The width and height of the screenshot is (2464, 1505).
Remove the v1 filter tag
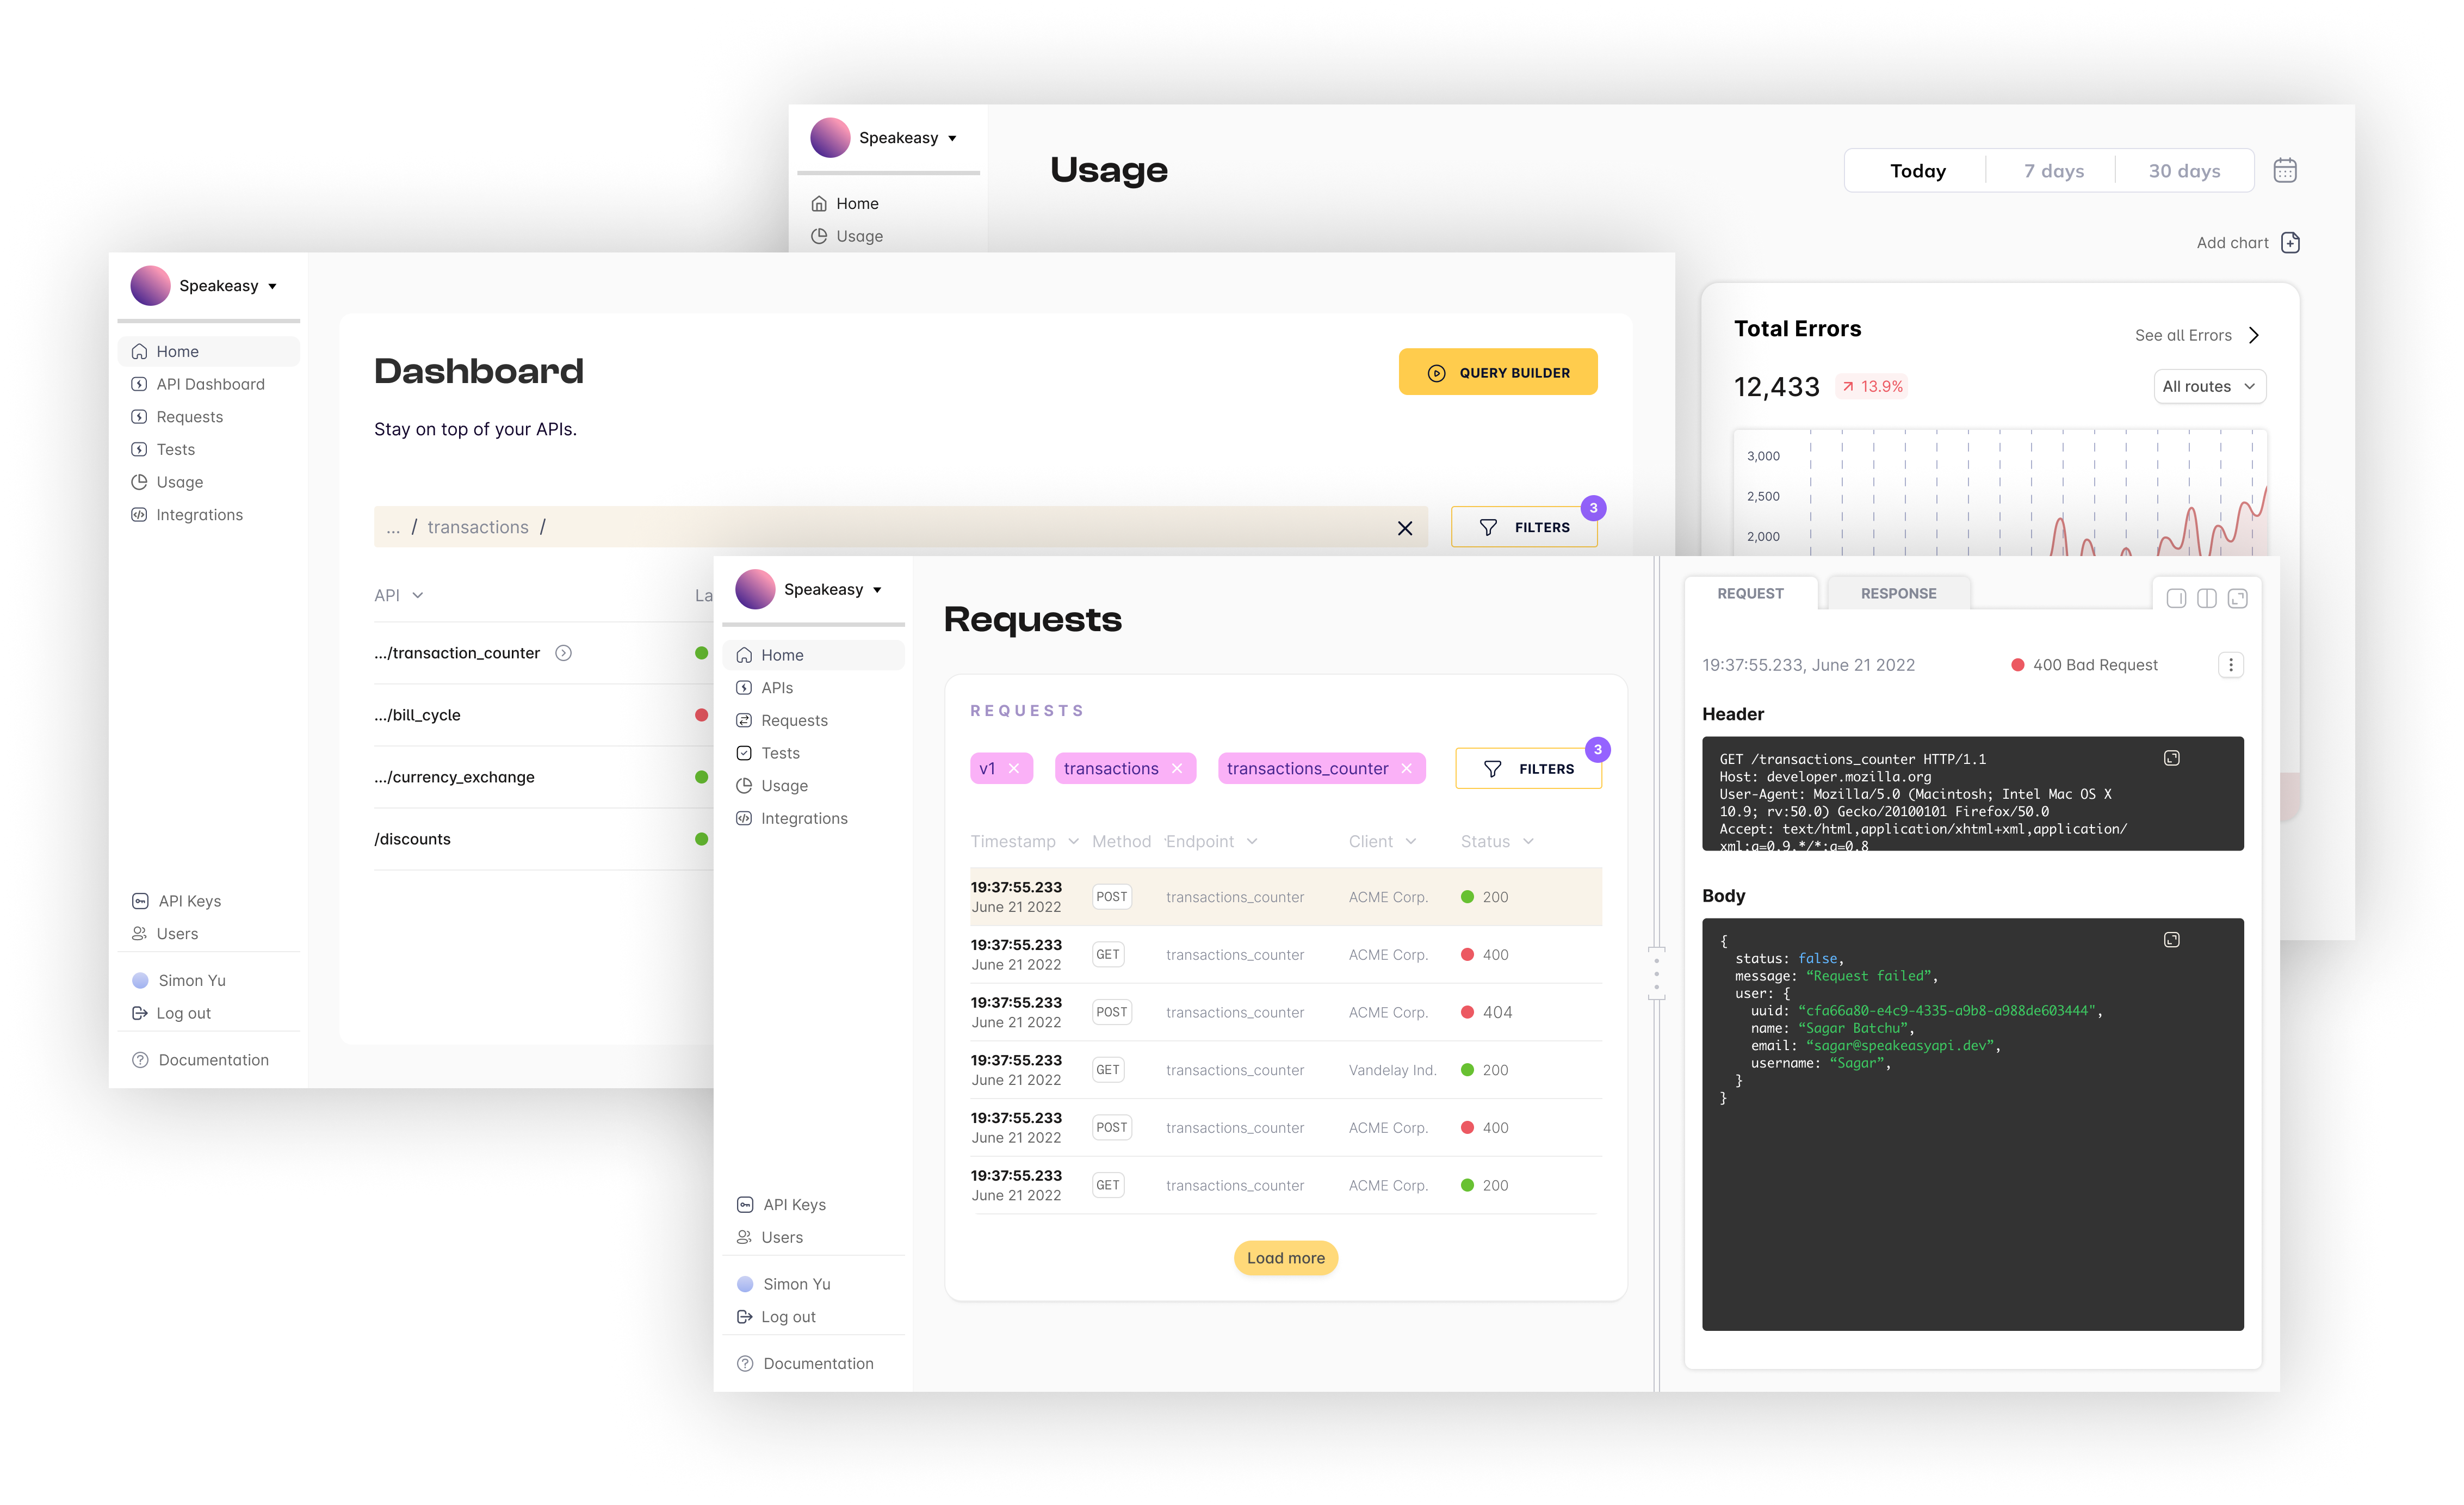[x=1014, y=769]
